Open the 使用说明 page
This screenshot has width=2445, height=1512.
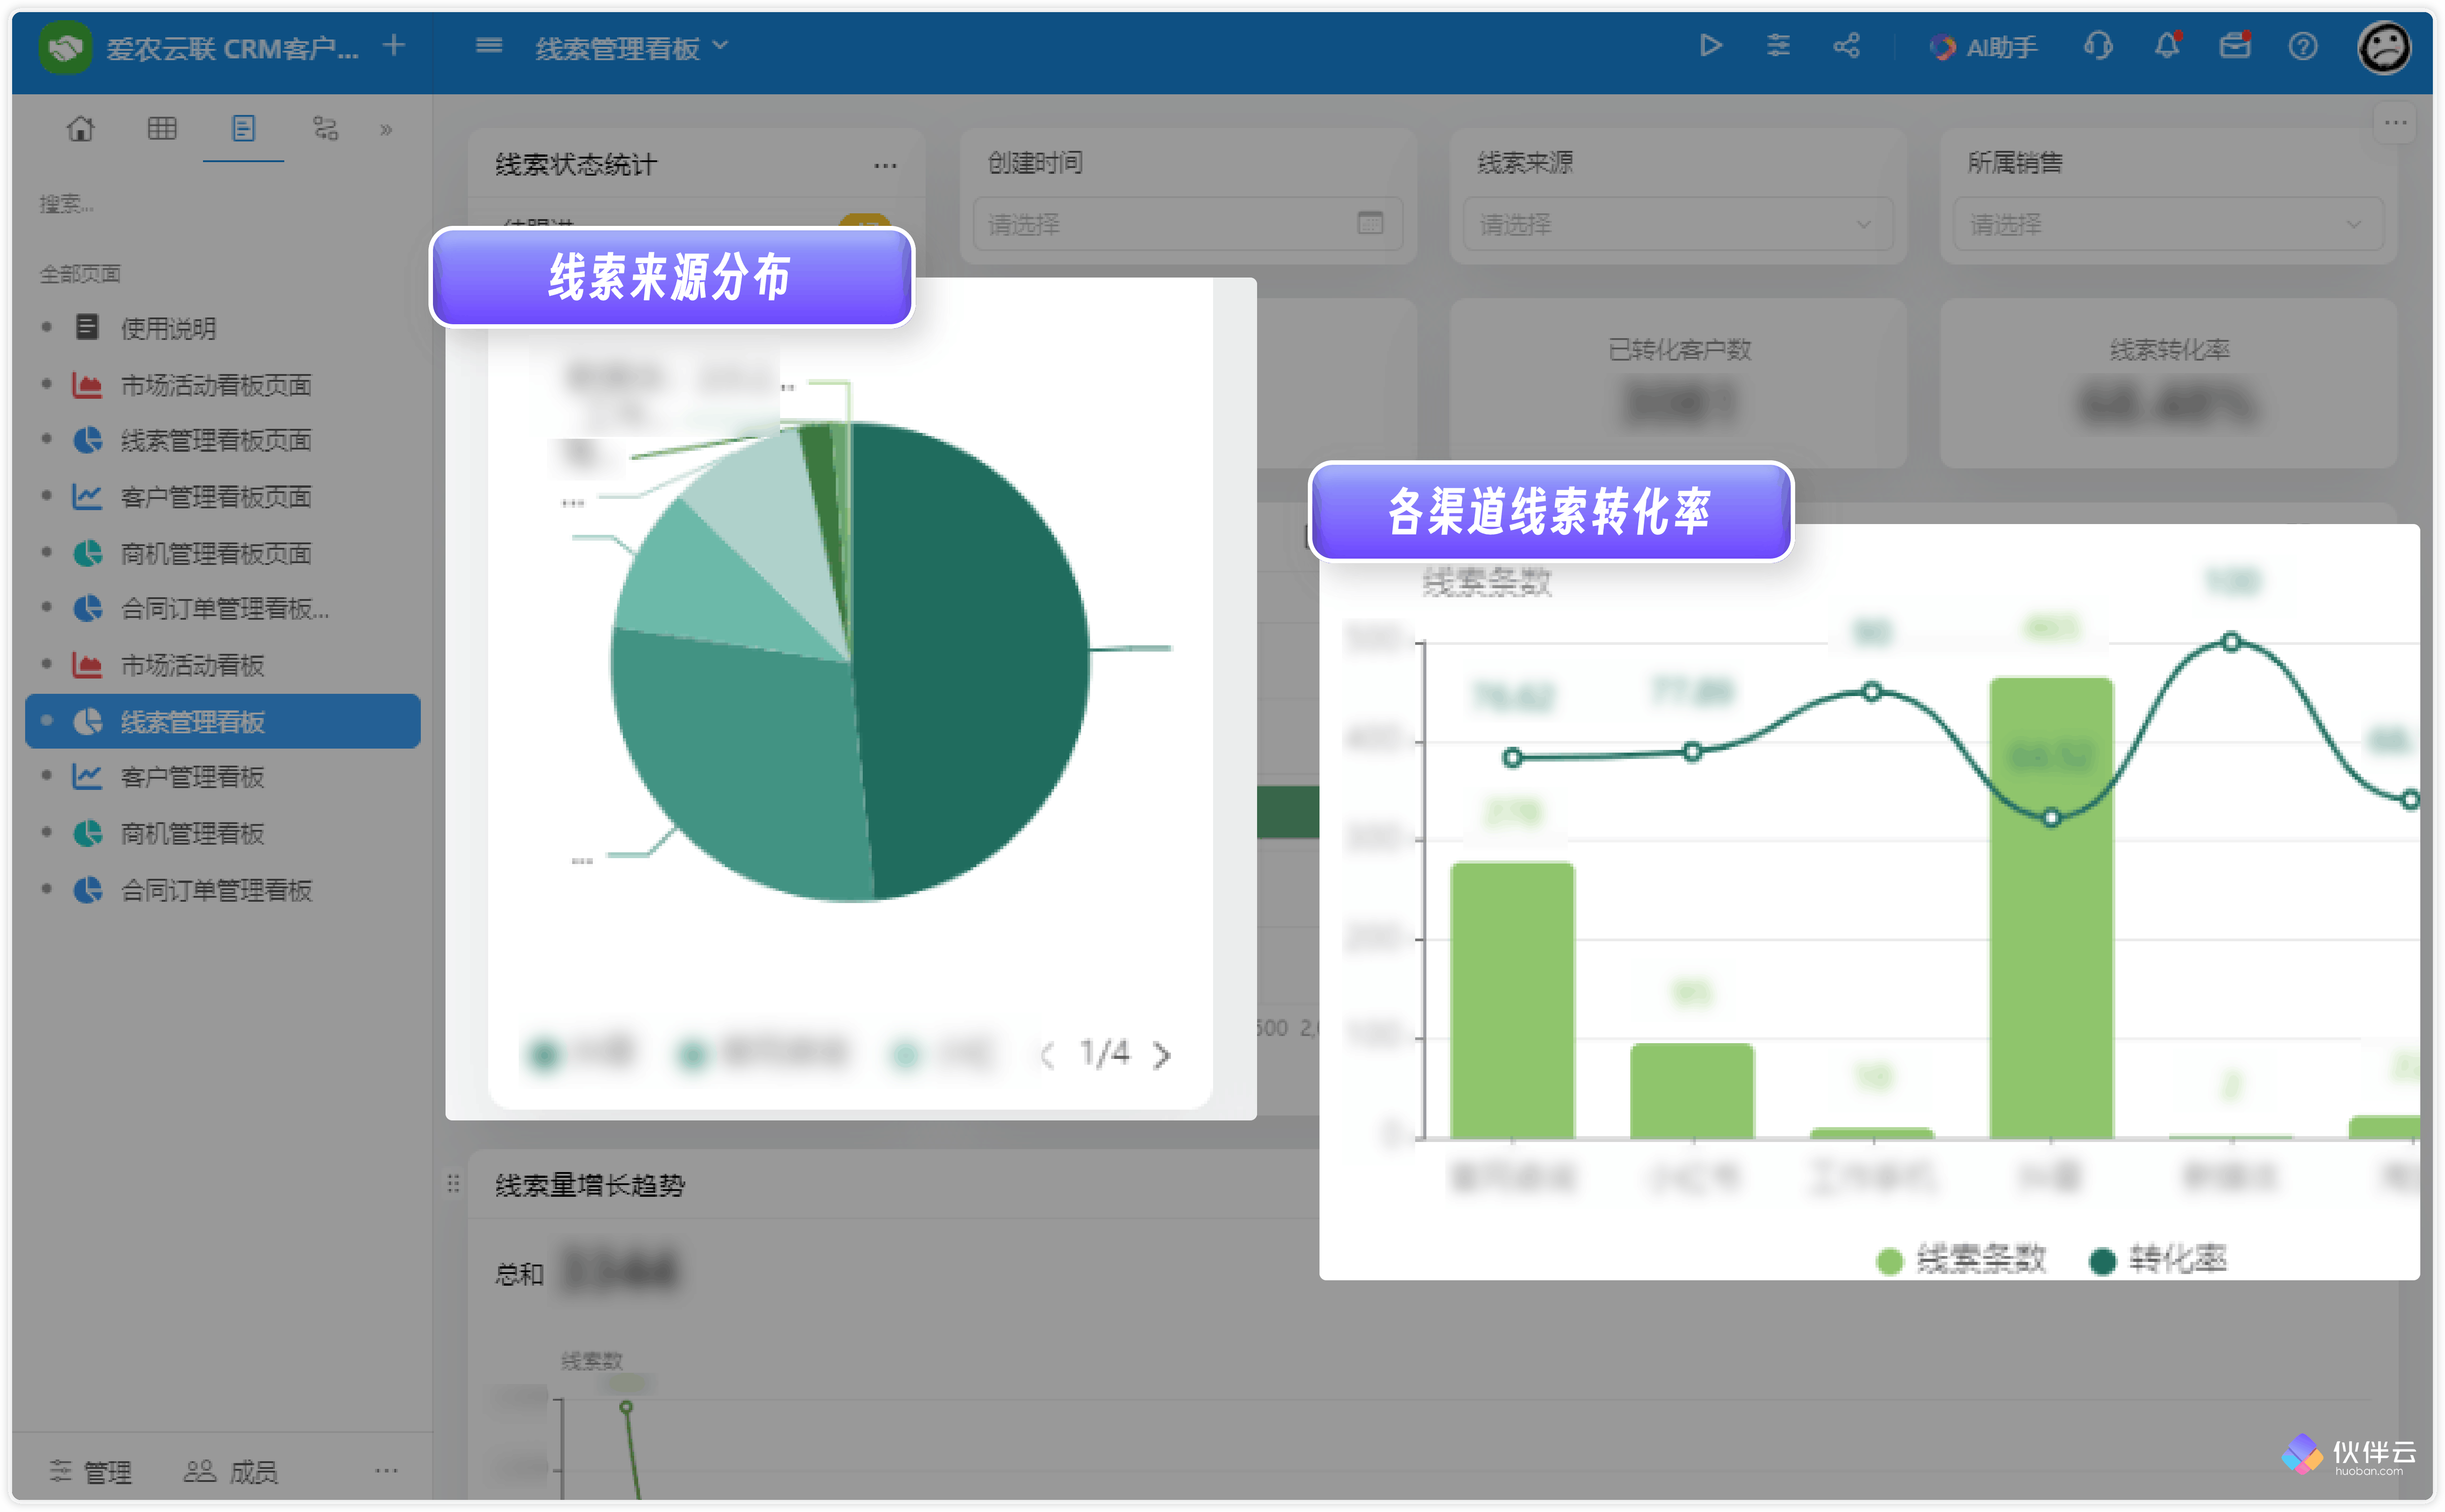click(x=222, y=328)
